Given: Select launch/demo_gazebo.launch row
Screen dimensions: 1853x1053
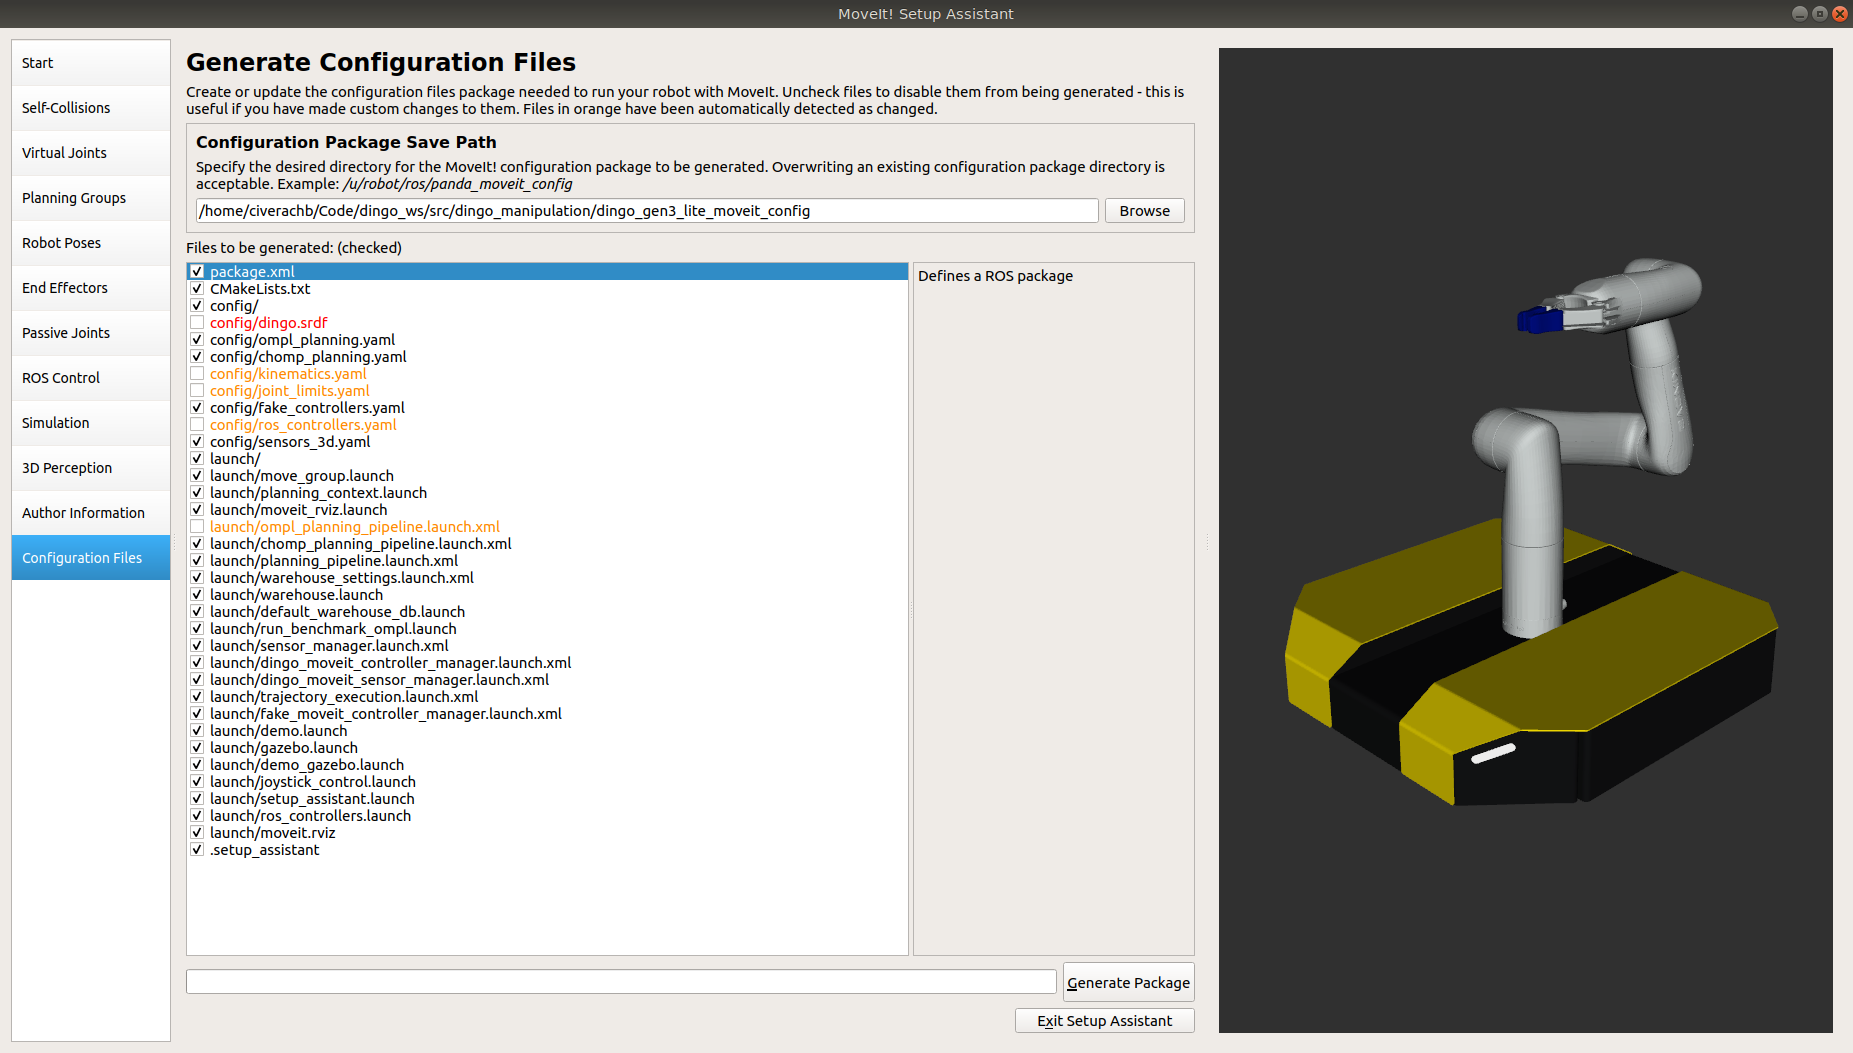Looking at the screenshot, I should click(547, 765).
